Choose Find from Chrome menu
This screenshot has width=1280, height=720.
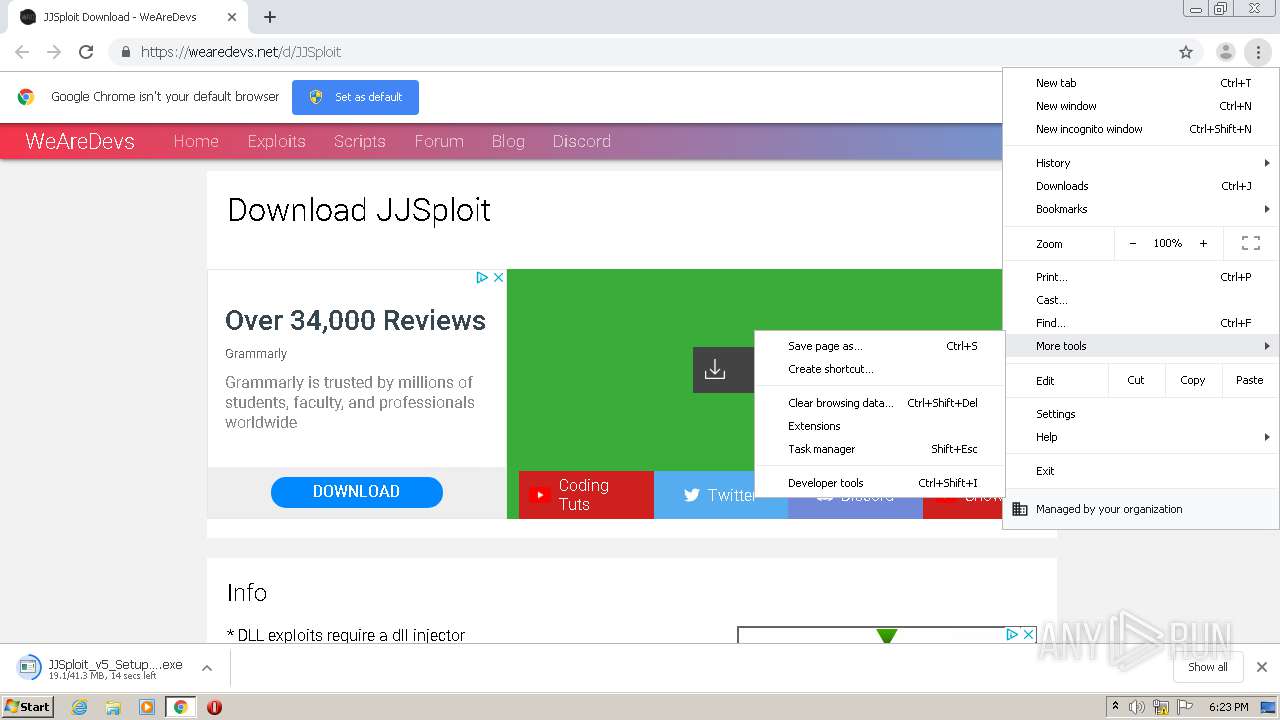[1141, 323]
